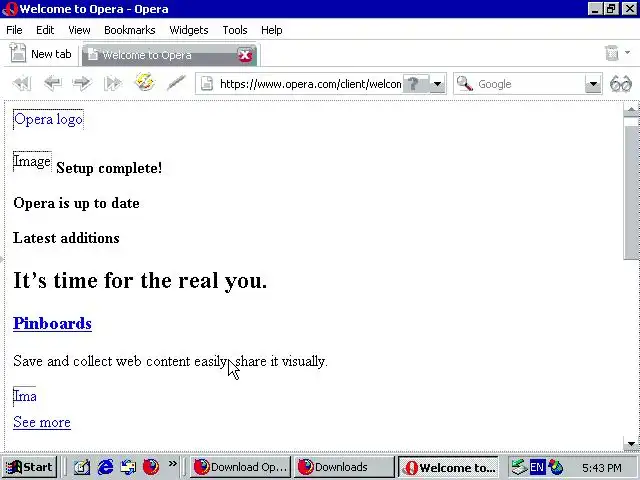Open the View menu
640x480 pixels.
pos(79,30)
